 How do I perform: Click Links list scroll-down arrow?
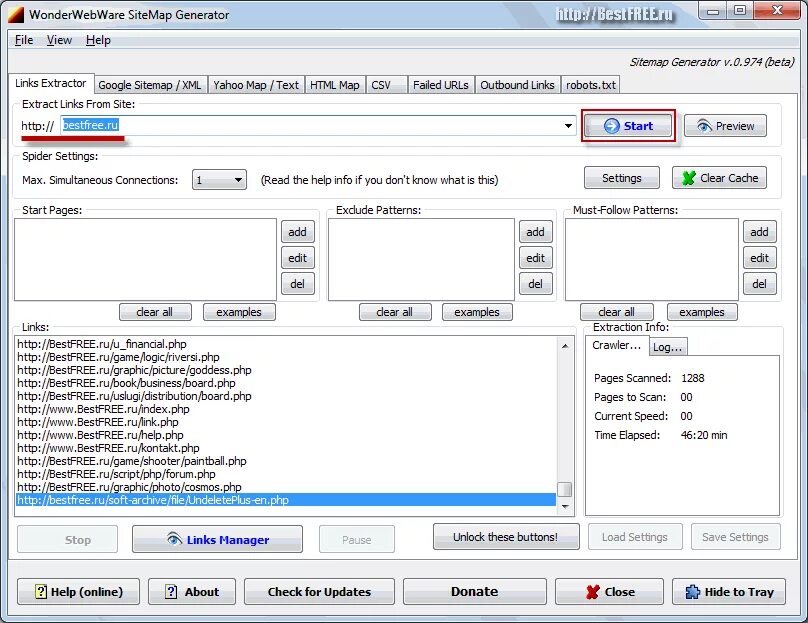point(565,507)
